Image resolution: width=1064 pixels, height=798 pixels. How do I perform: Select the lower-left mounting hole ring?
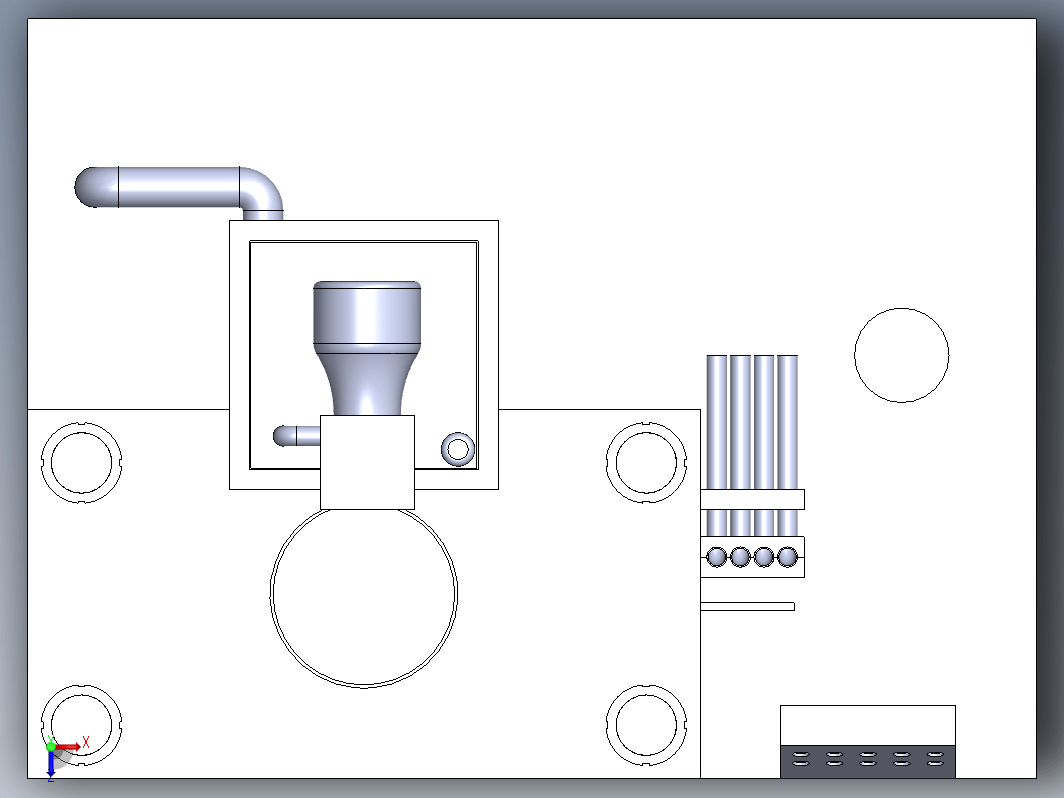81,725
